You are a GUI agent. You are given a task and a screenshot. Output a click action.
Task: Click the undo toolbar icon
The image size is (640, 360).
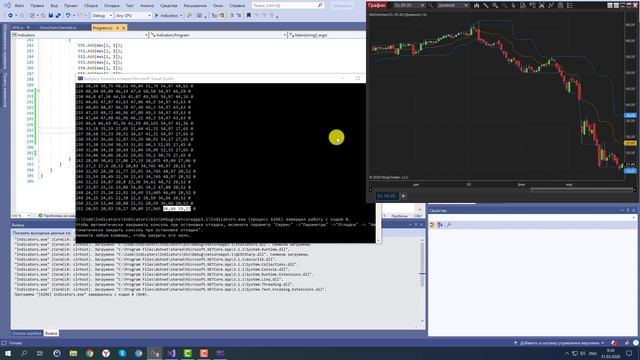[68, 16]
